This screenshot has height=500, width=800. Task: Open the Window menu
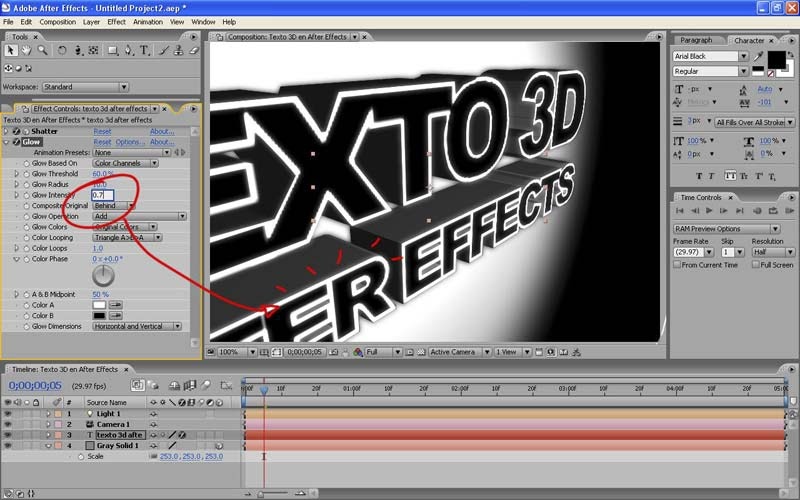[x=203, y=22]
